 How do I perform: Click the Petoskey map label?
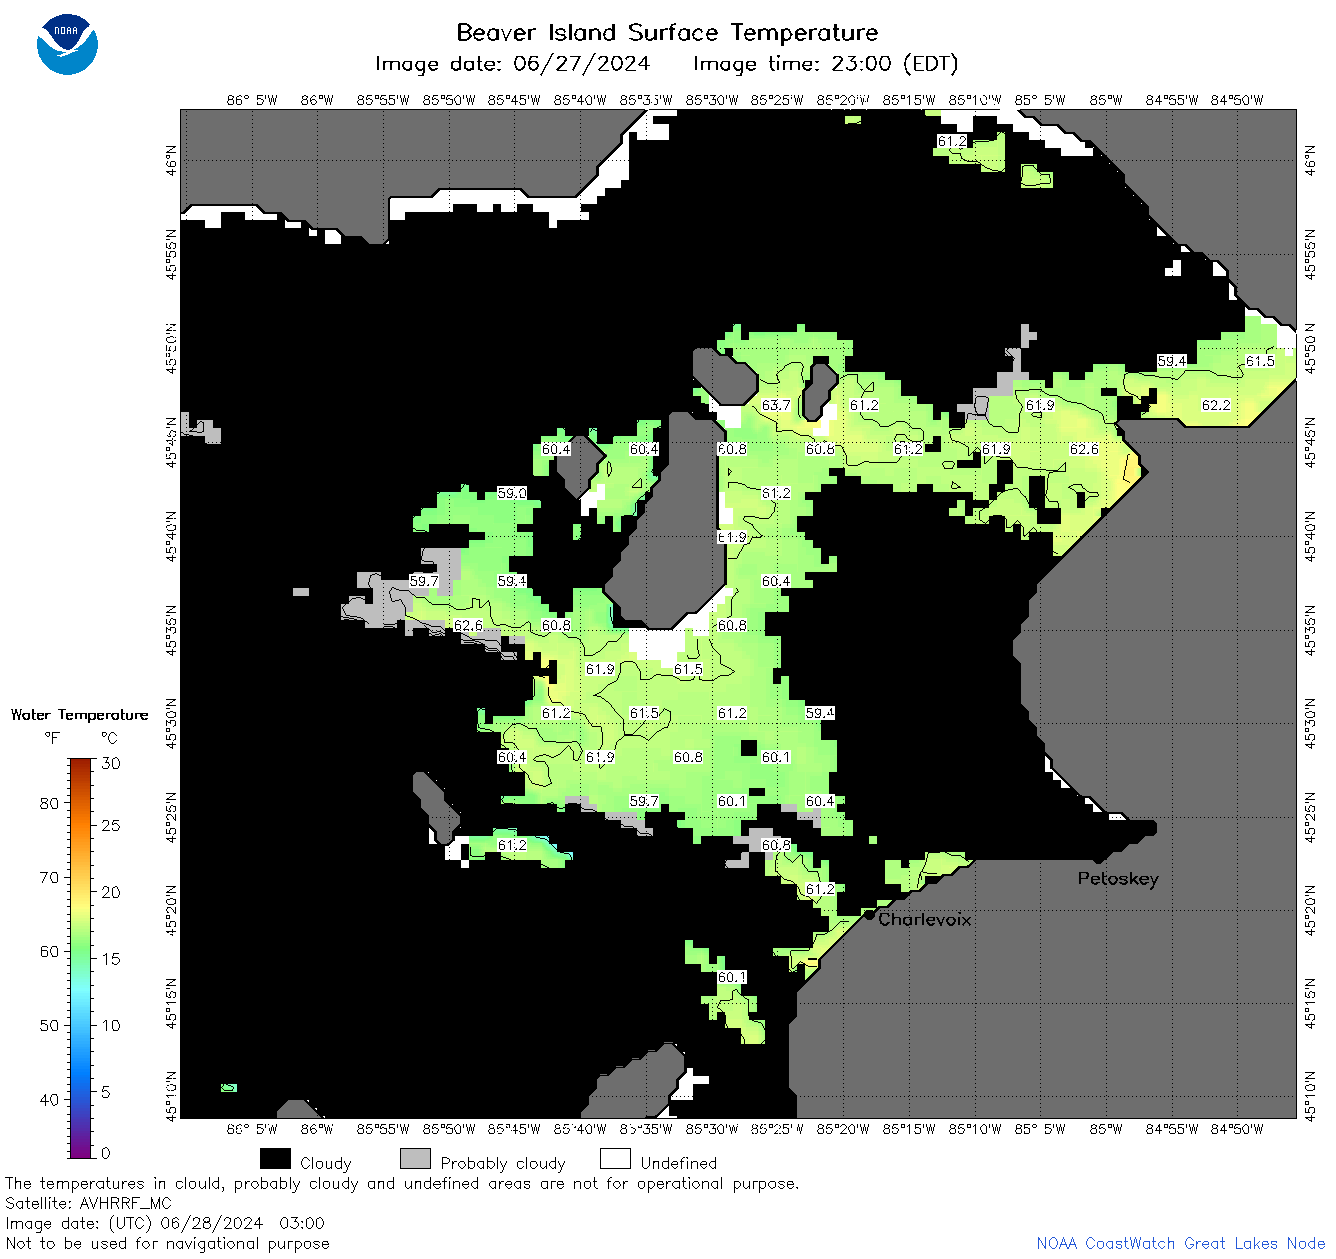[x=1118, y=879]
